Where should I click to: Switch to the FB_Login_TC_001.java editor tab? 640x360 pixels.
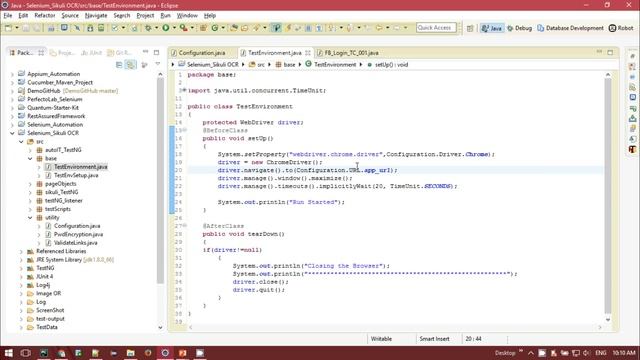(351, 53)
